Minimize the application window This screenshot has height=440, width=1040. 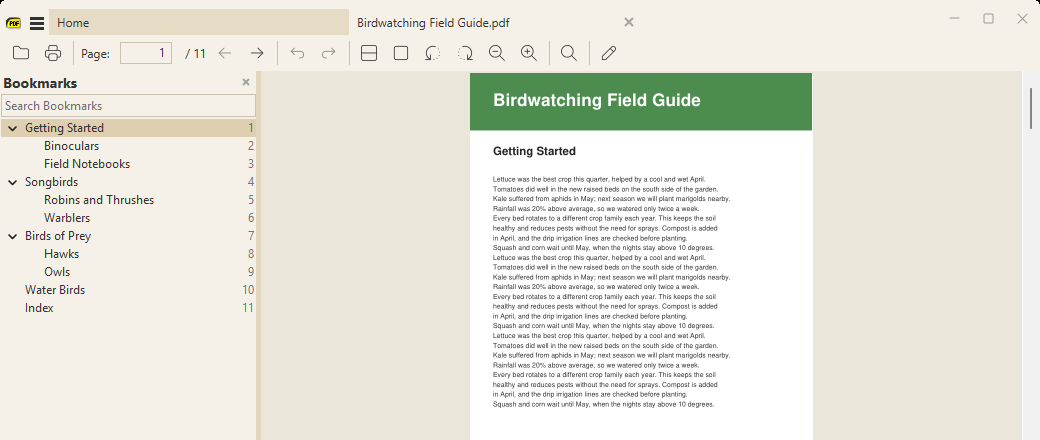[x=955, y=19]
